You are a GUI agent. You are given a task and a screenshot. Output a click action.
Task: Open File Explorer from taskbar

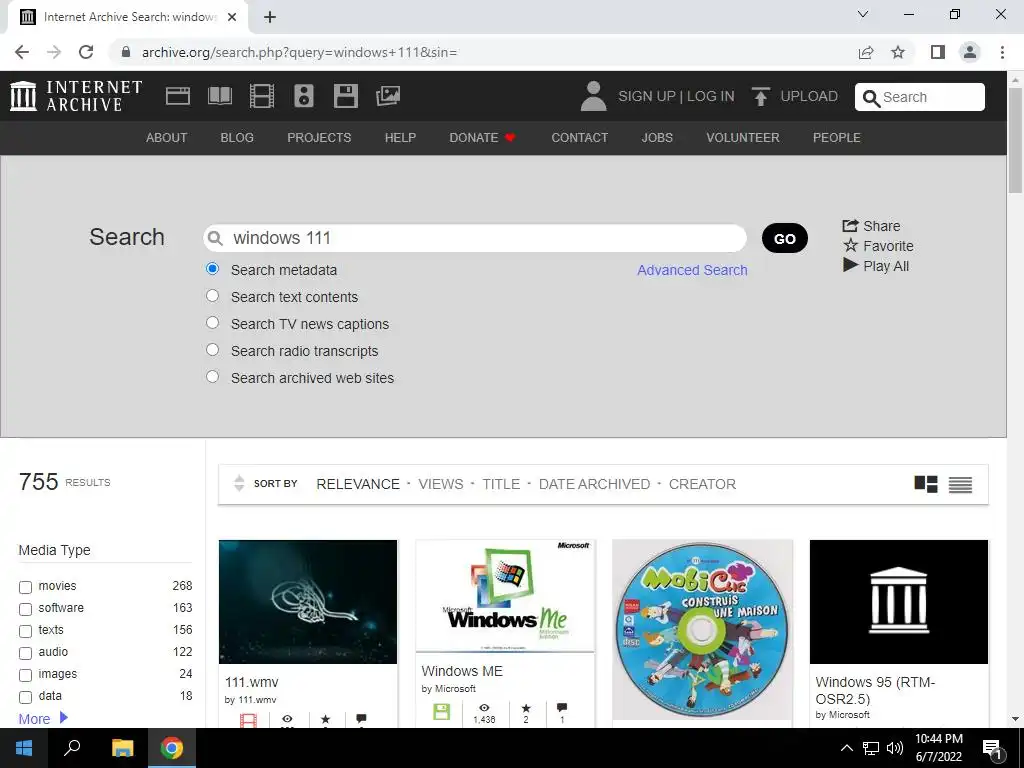[x=122, y=748]
